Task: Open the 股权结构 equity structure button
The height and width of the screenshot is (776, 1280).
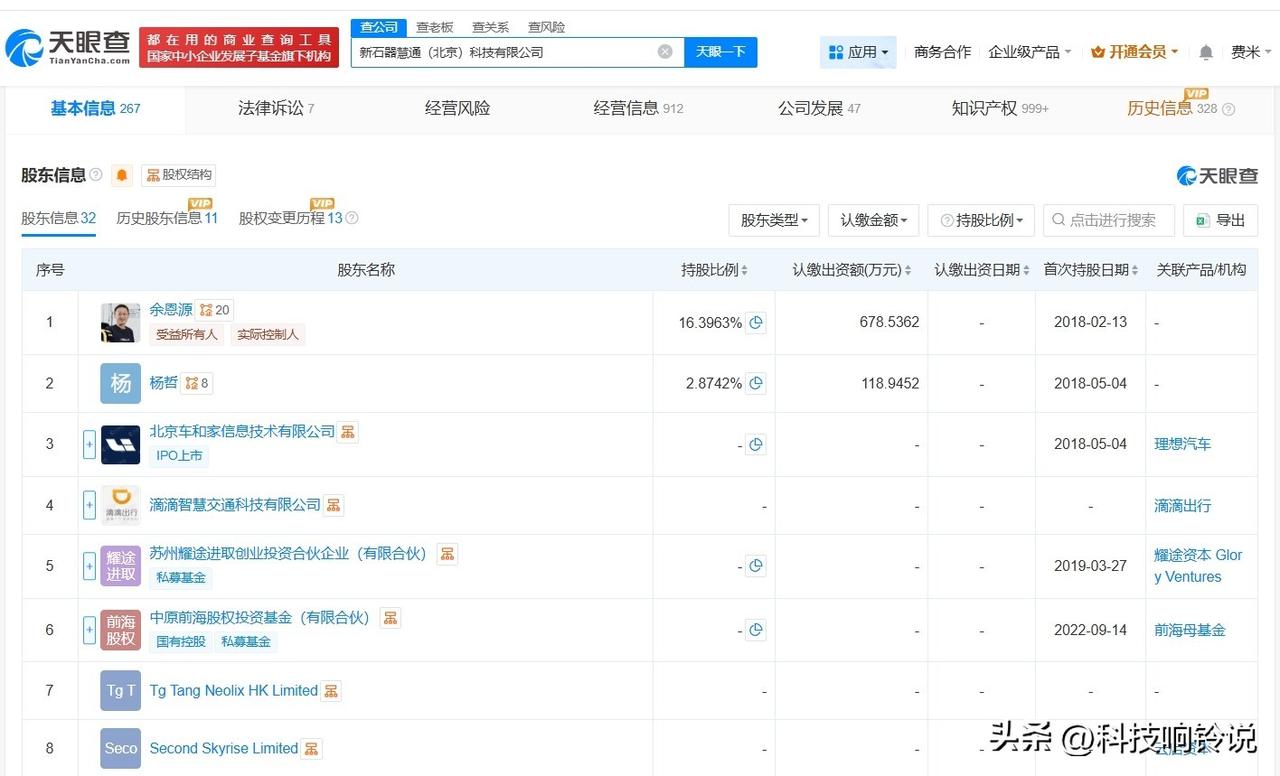Action: [179, 175]
